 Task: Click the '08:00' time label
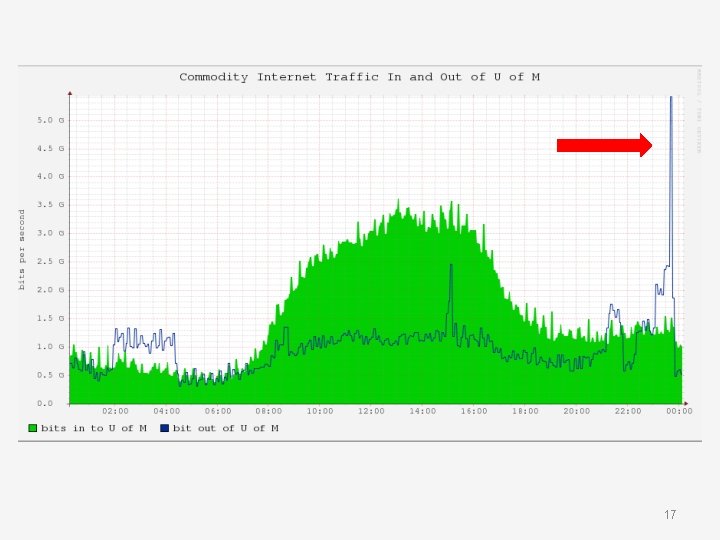pyautogui.click(x=269, y=411)
